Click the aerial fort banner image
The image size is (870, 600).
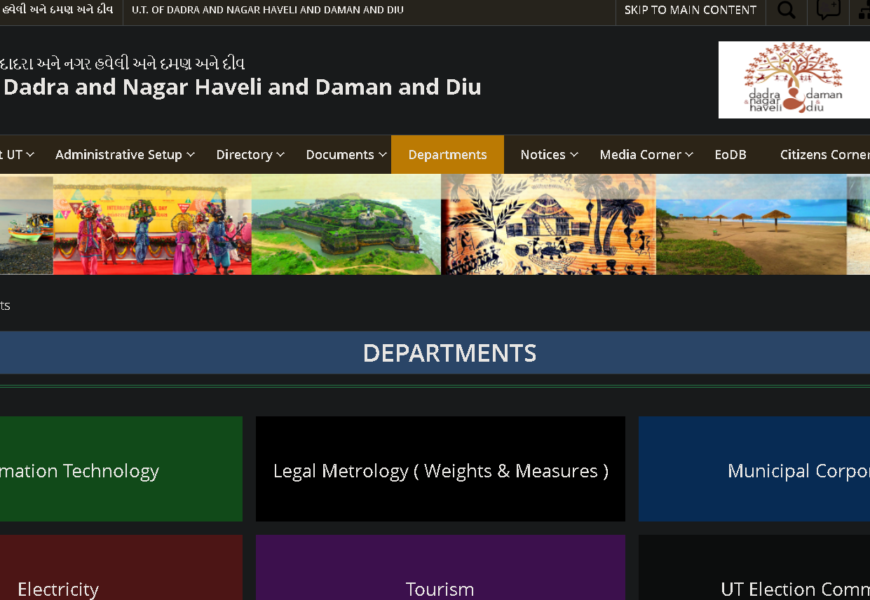click(346, 225)
